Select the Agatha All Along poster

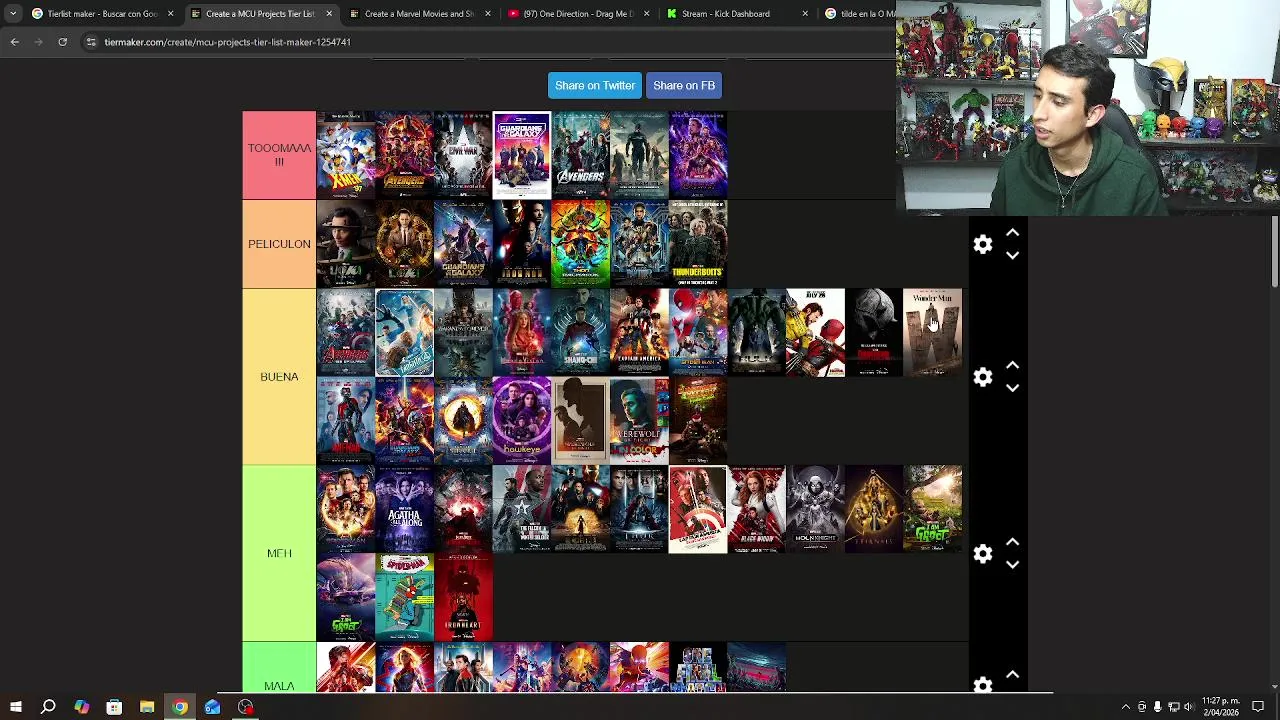click(404, 509)
